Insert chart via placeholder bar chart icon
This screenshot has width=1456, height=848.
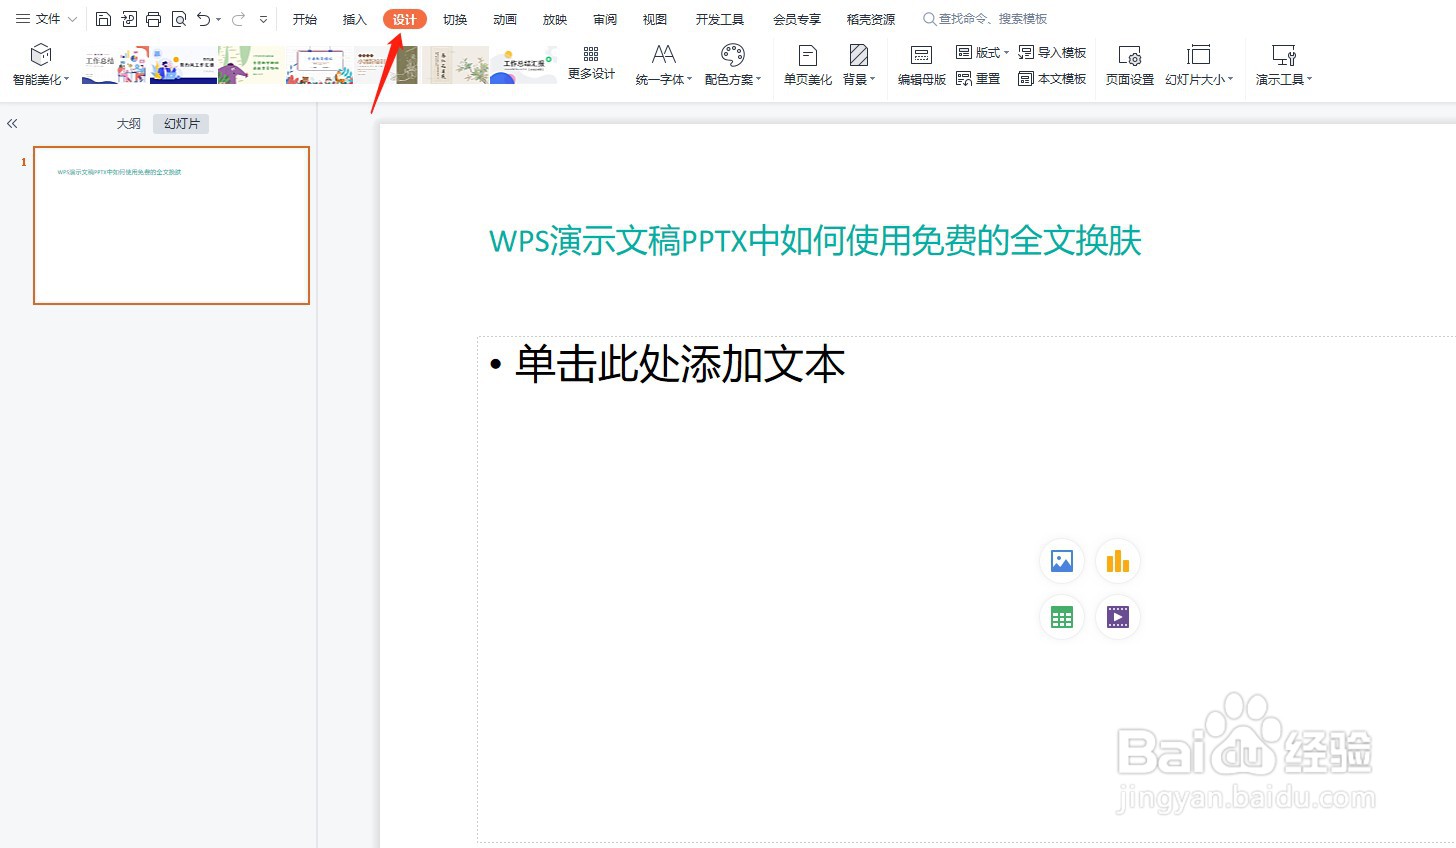point(1118,561)
